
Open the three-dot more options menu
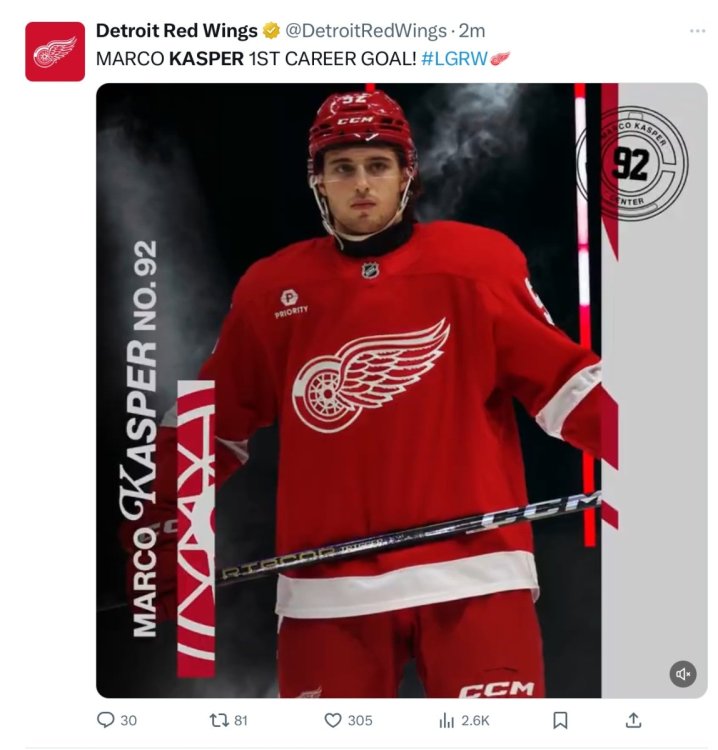[697, 31]
